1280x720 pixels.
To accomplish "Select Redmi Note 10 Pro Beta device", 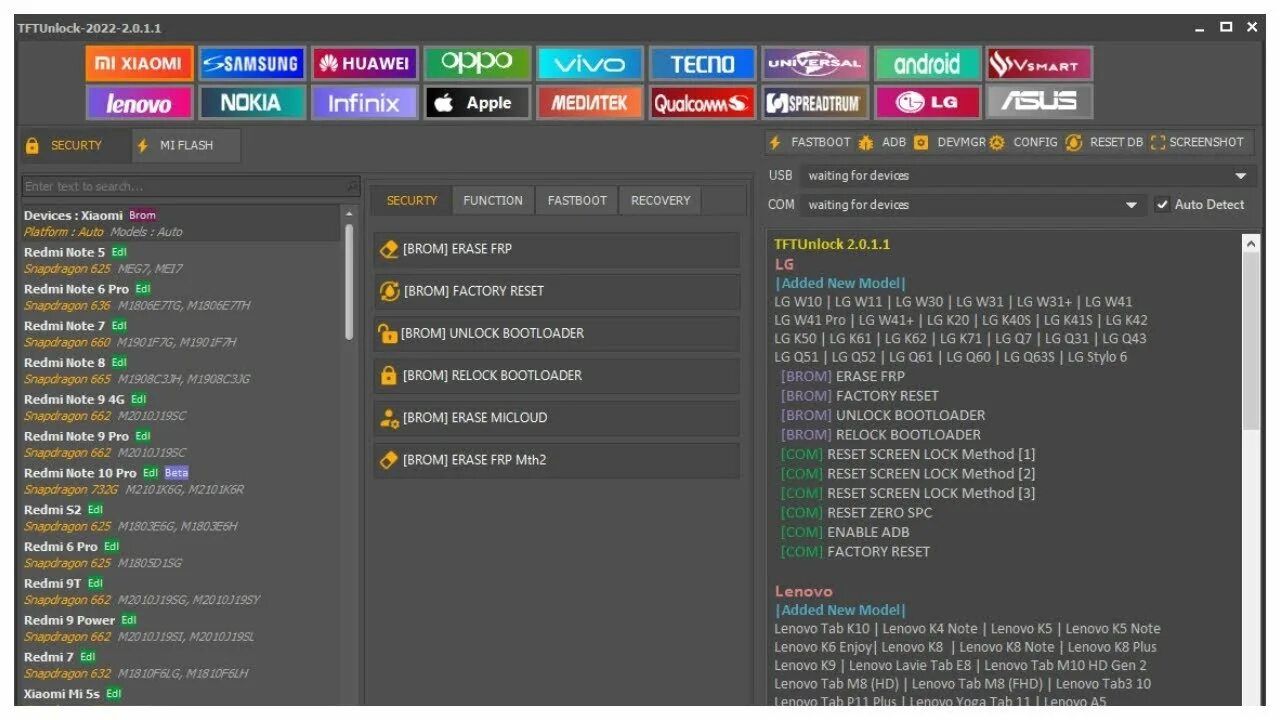I will [x=182, y=481].
